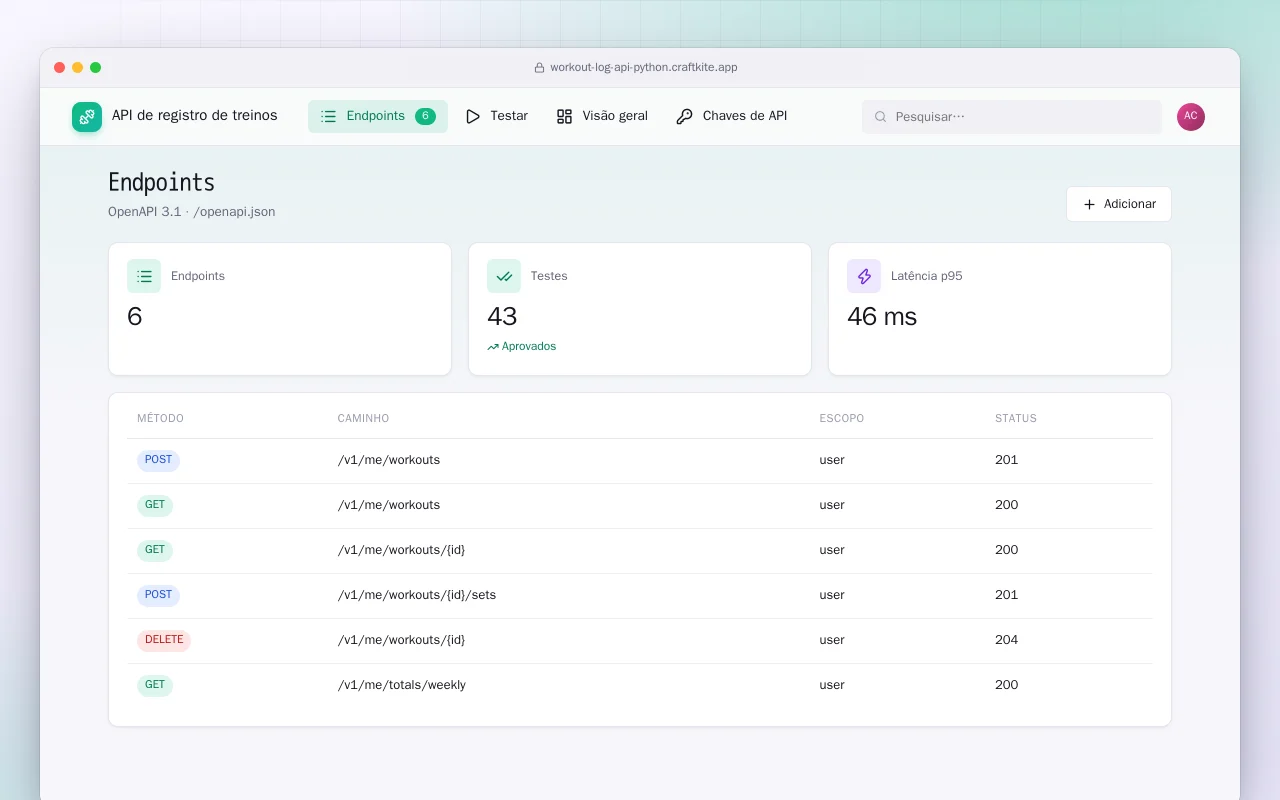1280x800 pixels.
Task: Go to Chaves de API tab
Action: [732, 116]
